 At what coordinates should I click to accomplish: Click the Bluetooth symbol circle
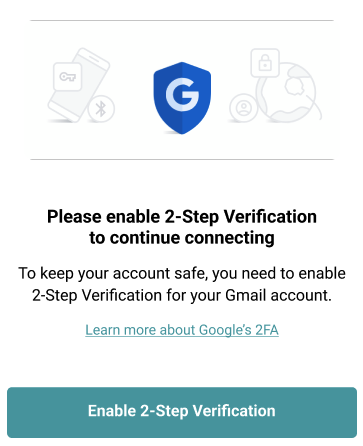[101, 109]
